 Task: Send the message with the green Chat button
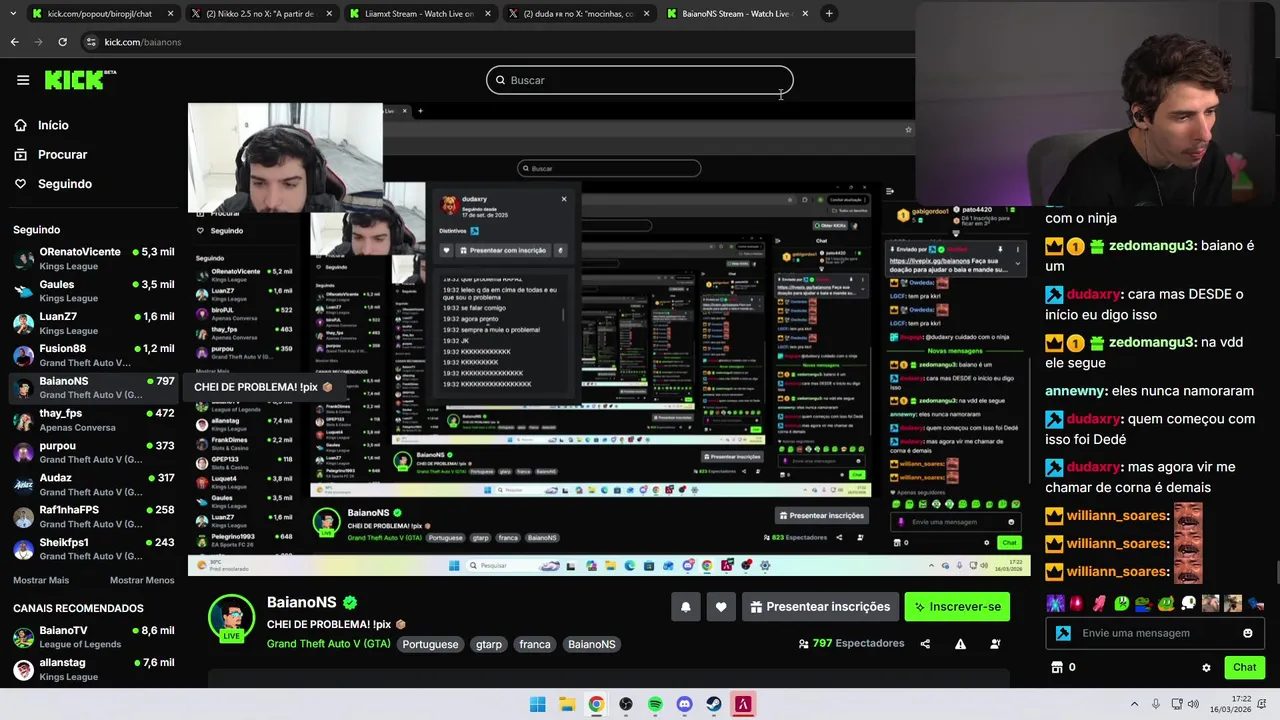coord(1244,667)
